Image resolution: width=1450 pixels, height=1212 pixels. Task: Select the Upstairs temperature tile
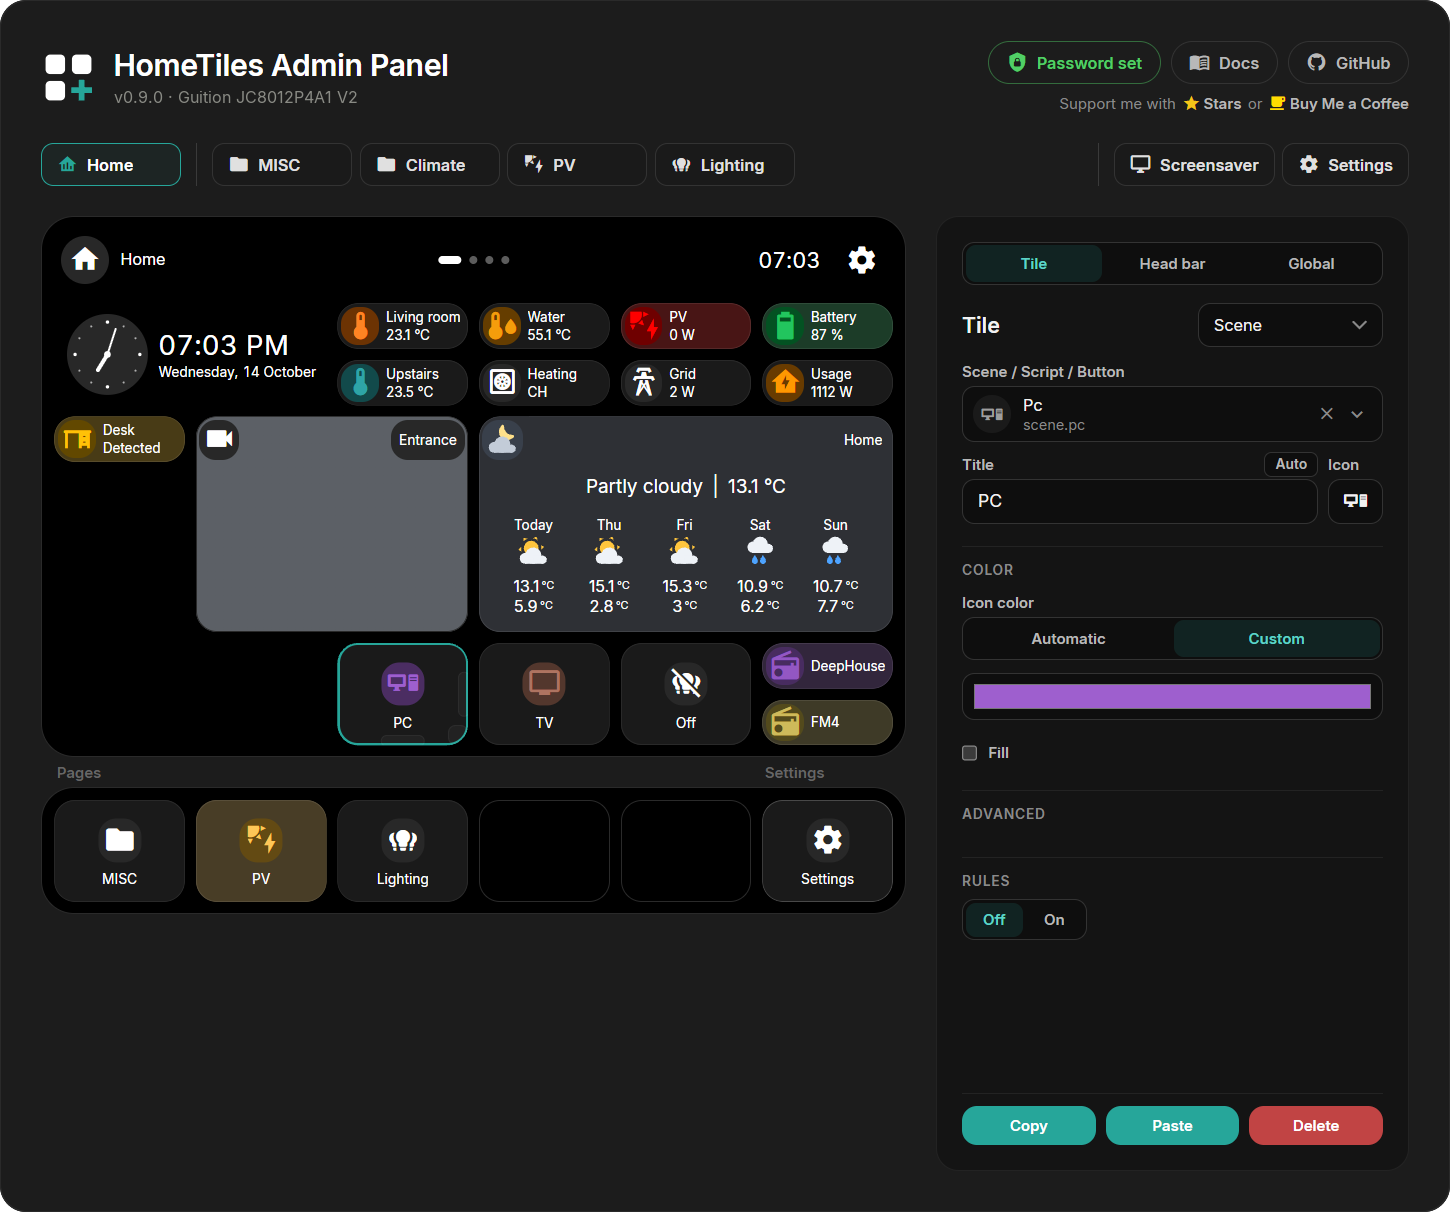(402, 383)
